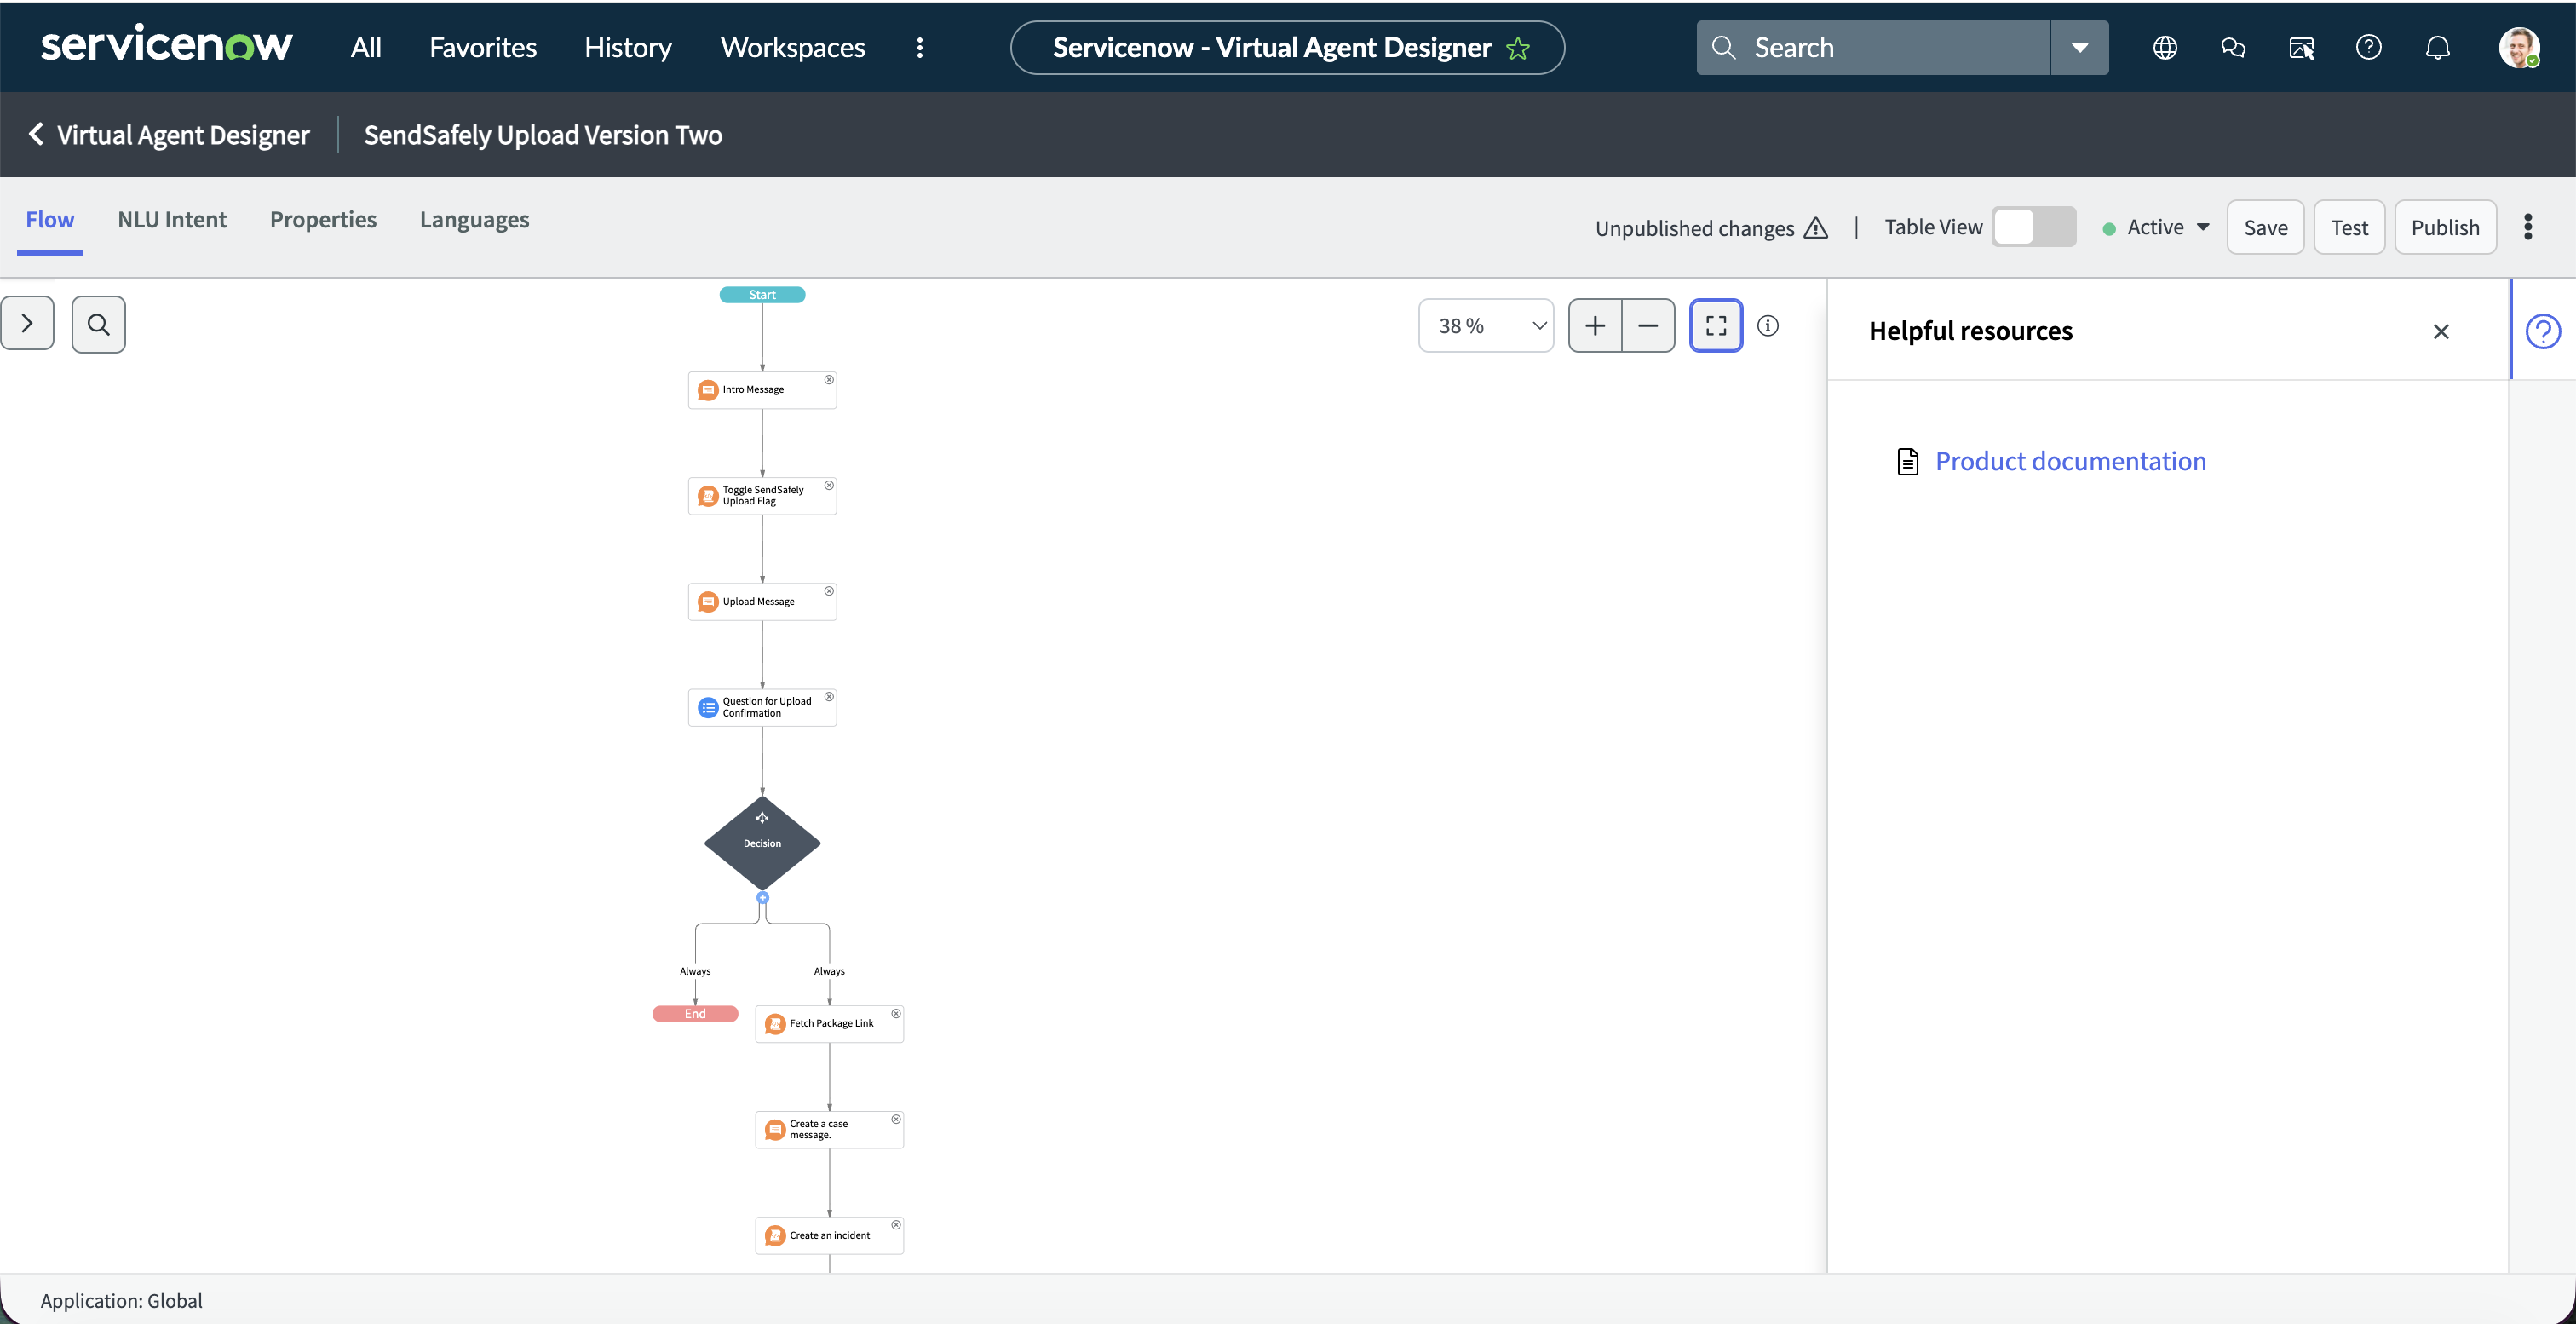The width and height of the screenshot is (2576, 1324).
Task: Open the more actions menu beside Publish
Action: tap(2528, 227)
